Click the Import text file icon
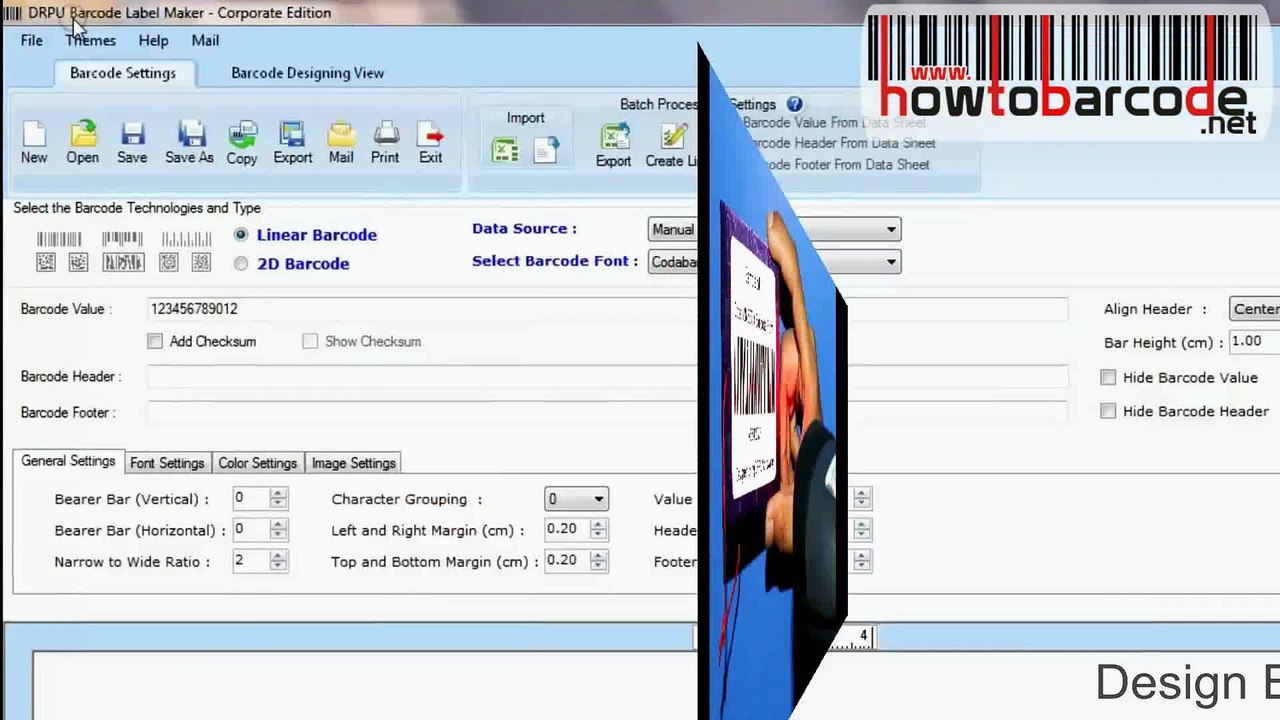This screenshot has height=720, width=1280. point(546,150)
